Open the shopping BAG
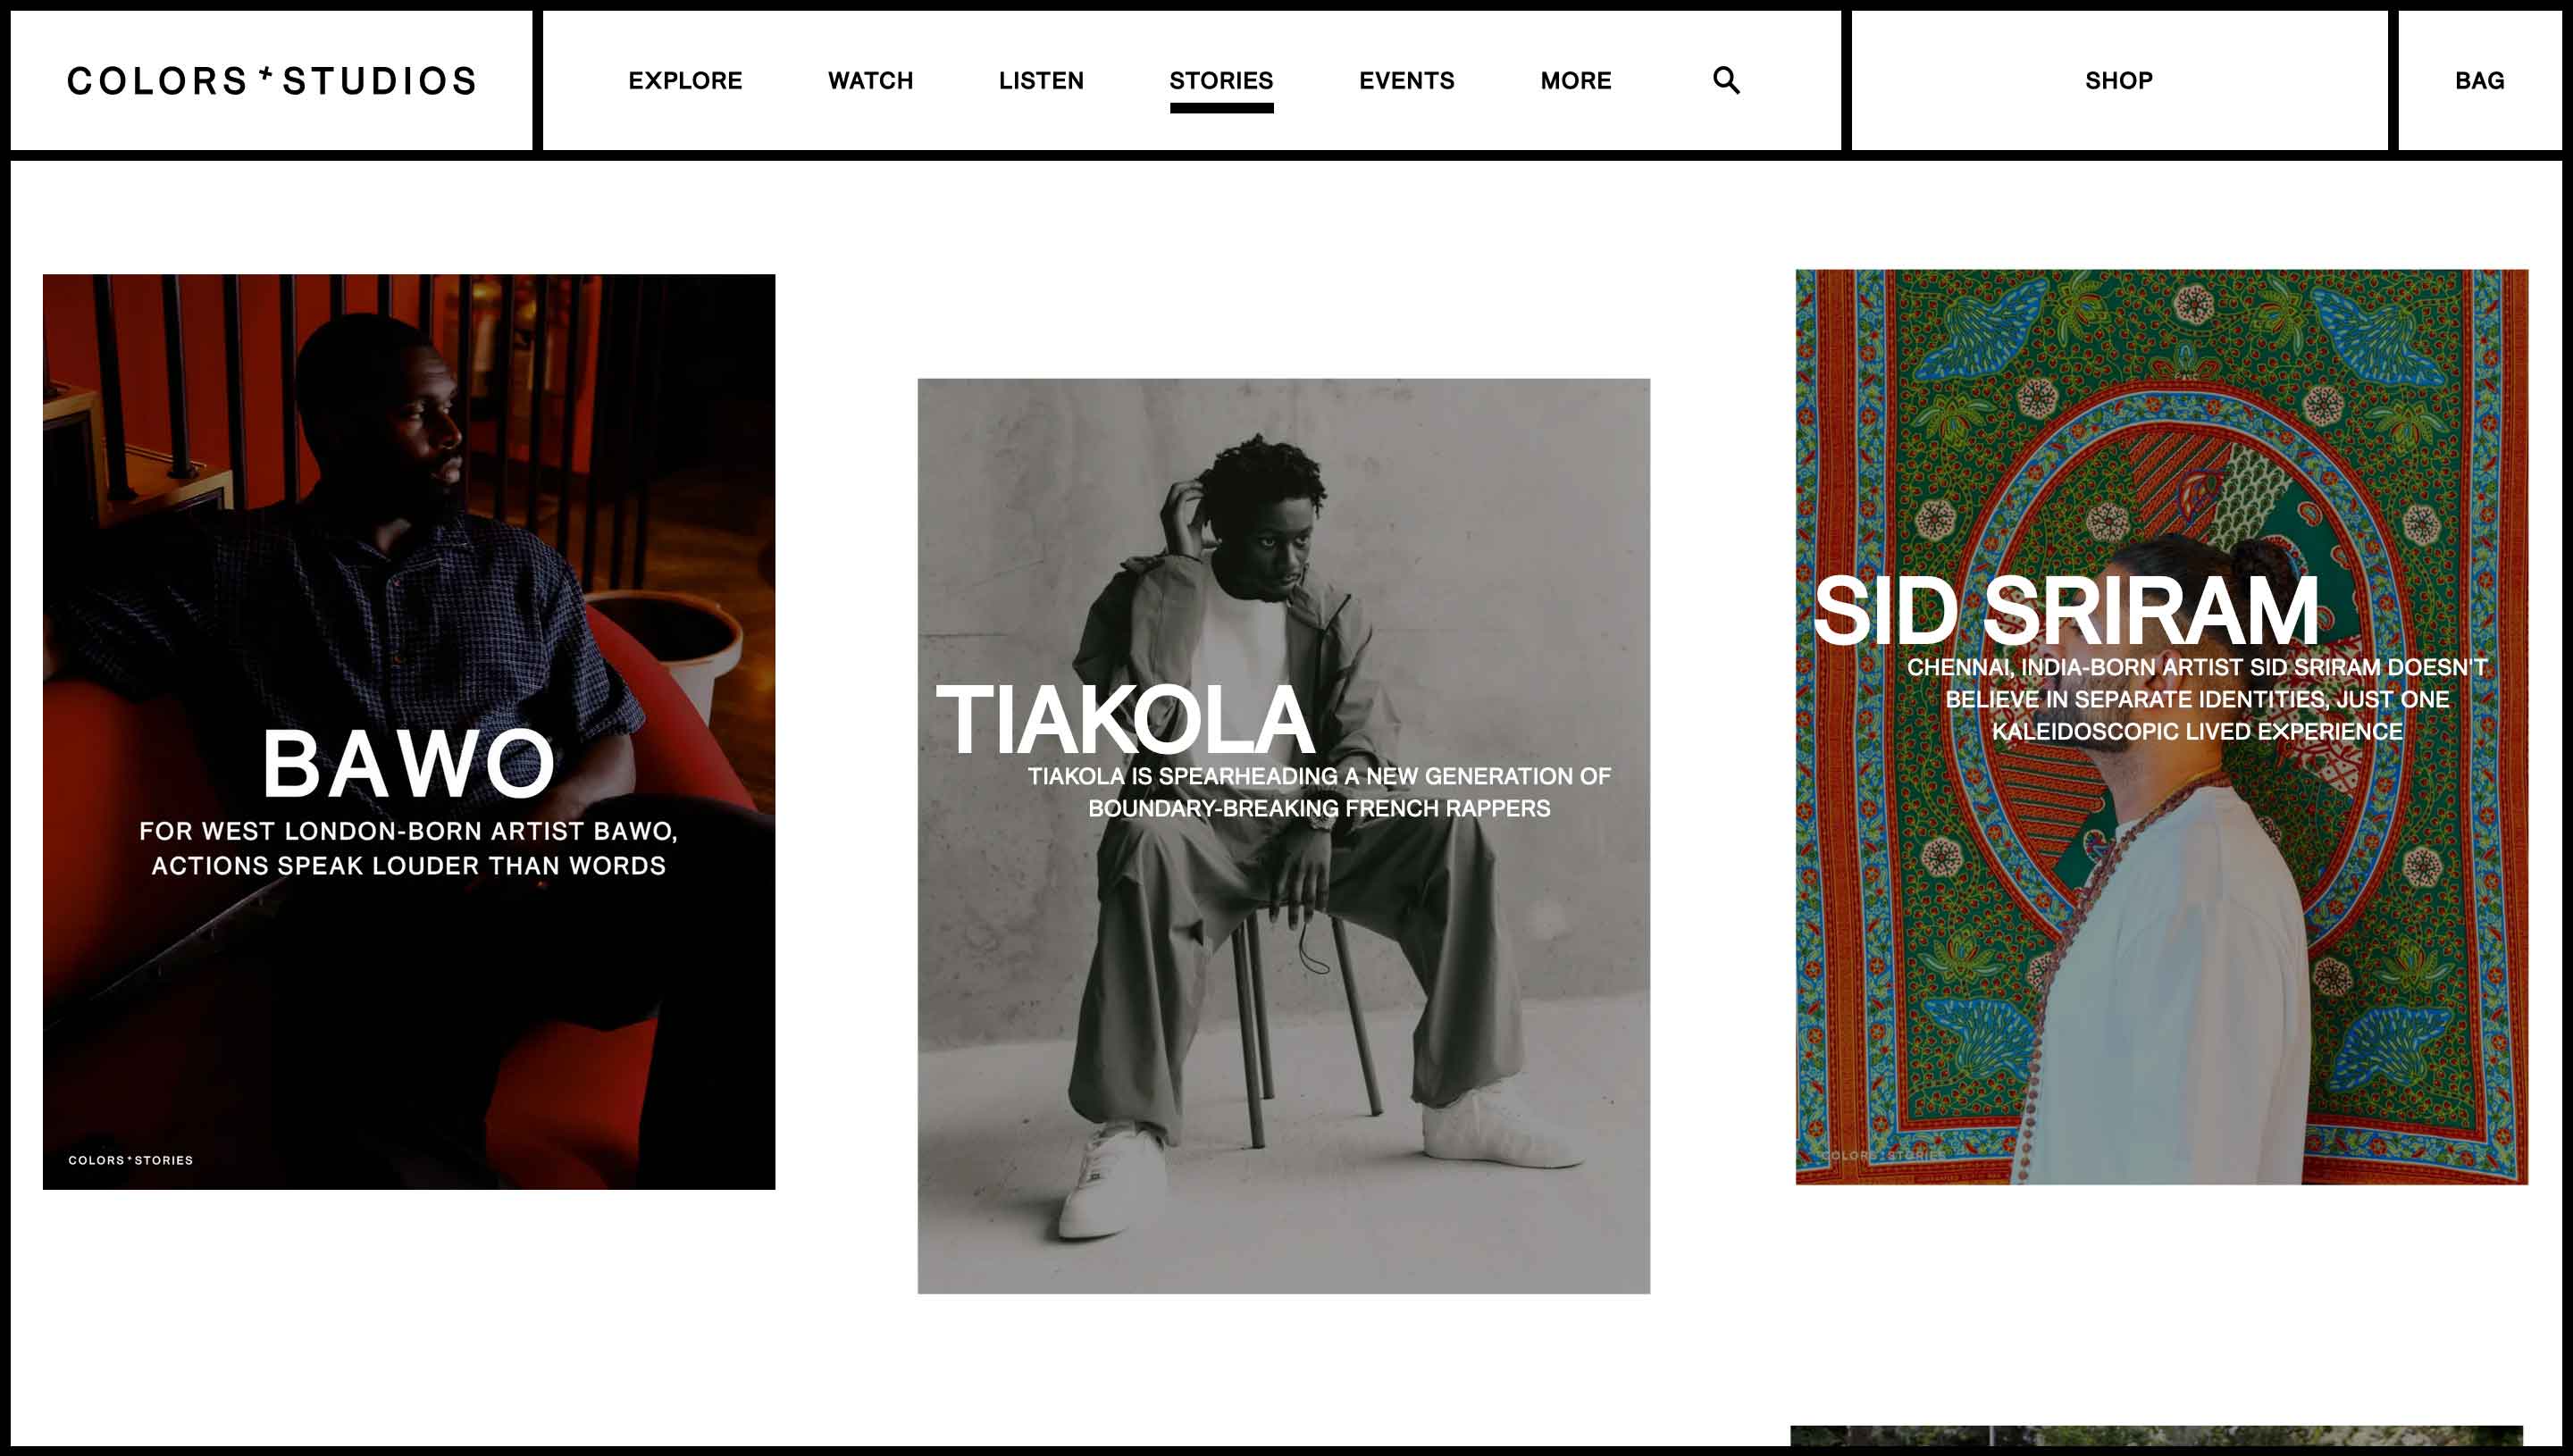Screen dimensions: 2573x1456 pos(2479,80)
